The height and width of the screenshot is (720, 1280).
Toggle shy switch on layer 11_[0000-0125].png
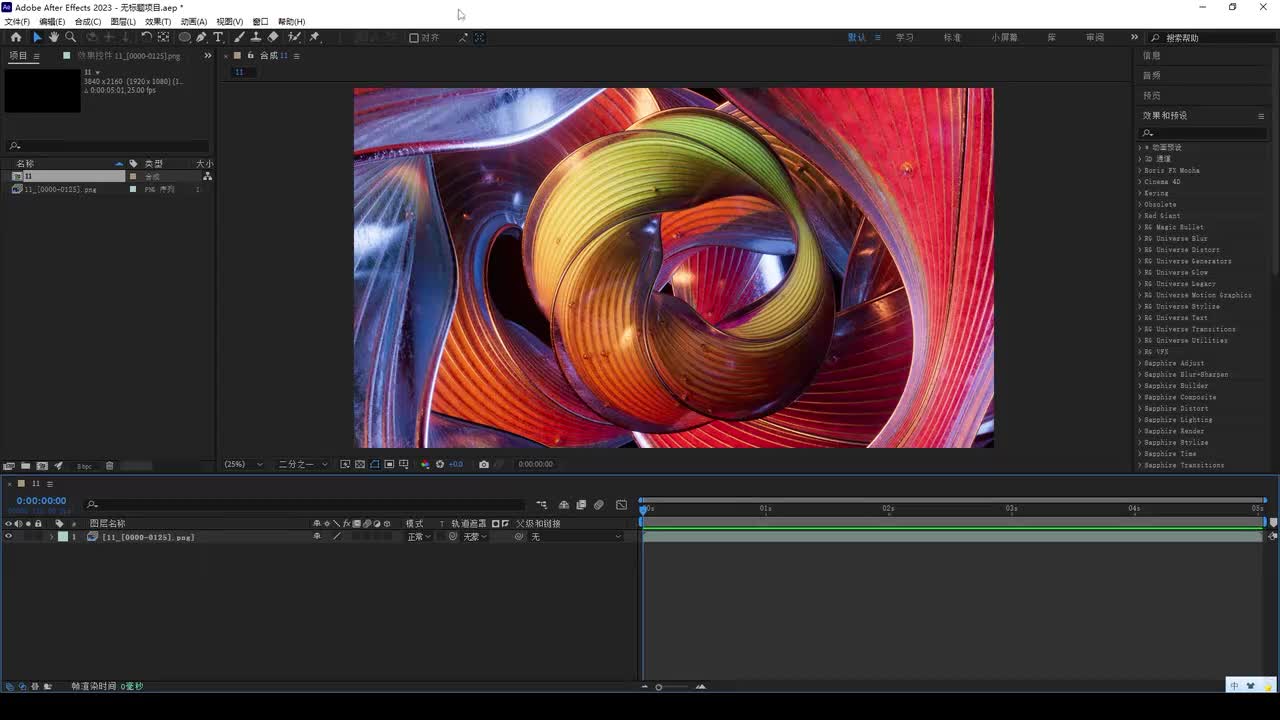(317, 537)
